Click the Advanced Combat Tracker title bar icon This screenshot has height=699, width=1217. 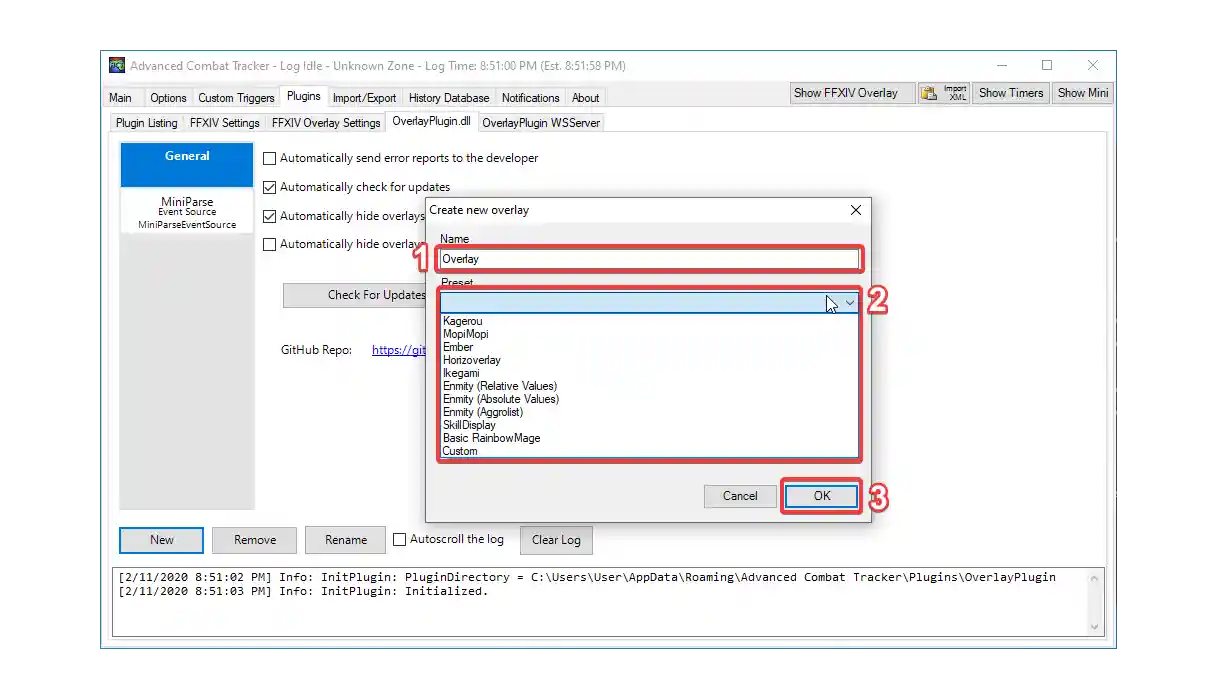(117, 65)
